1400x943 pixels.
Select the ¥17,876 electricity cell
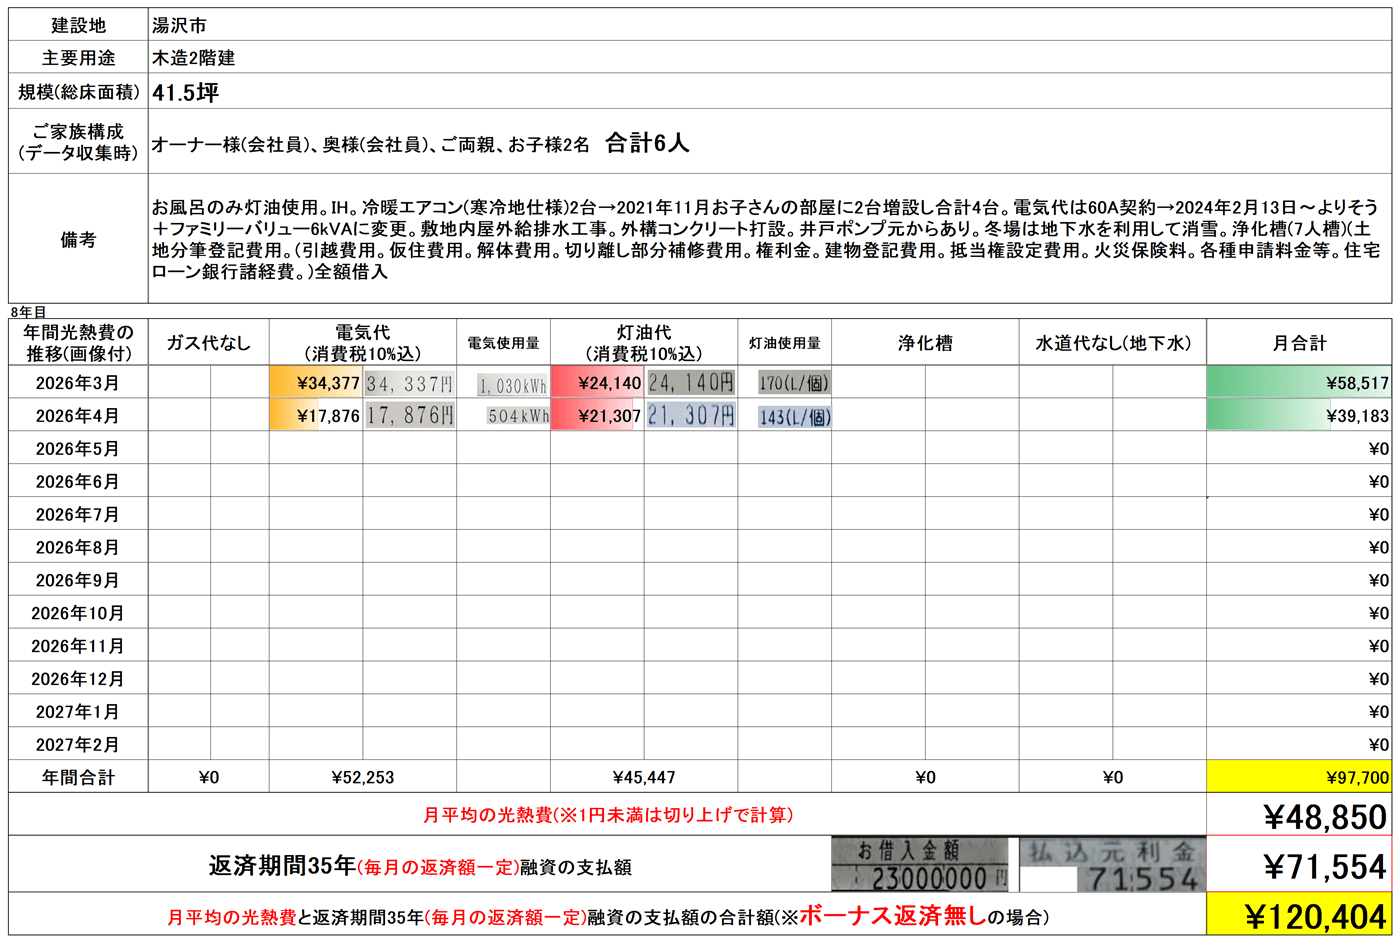316,416
